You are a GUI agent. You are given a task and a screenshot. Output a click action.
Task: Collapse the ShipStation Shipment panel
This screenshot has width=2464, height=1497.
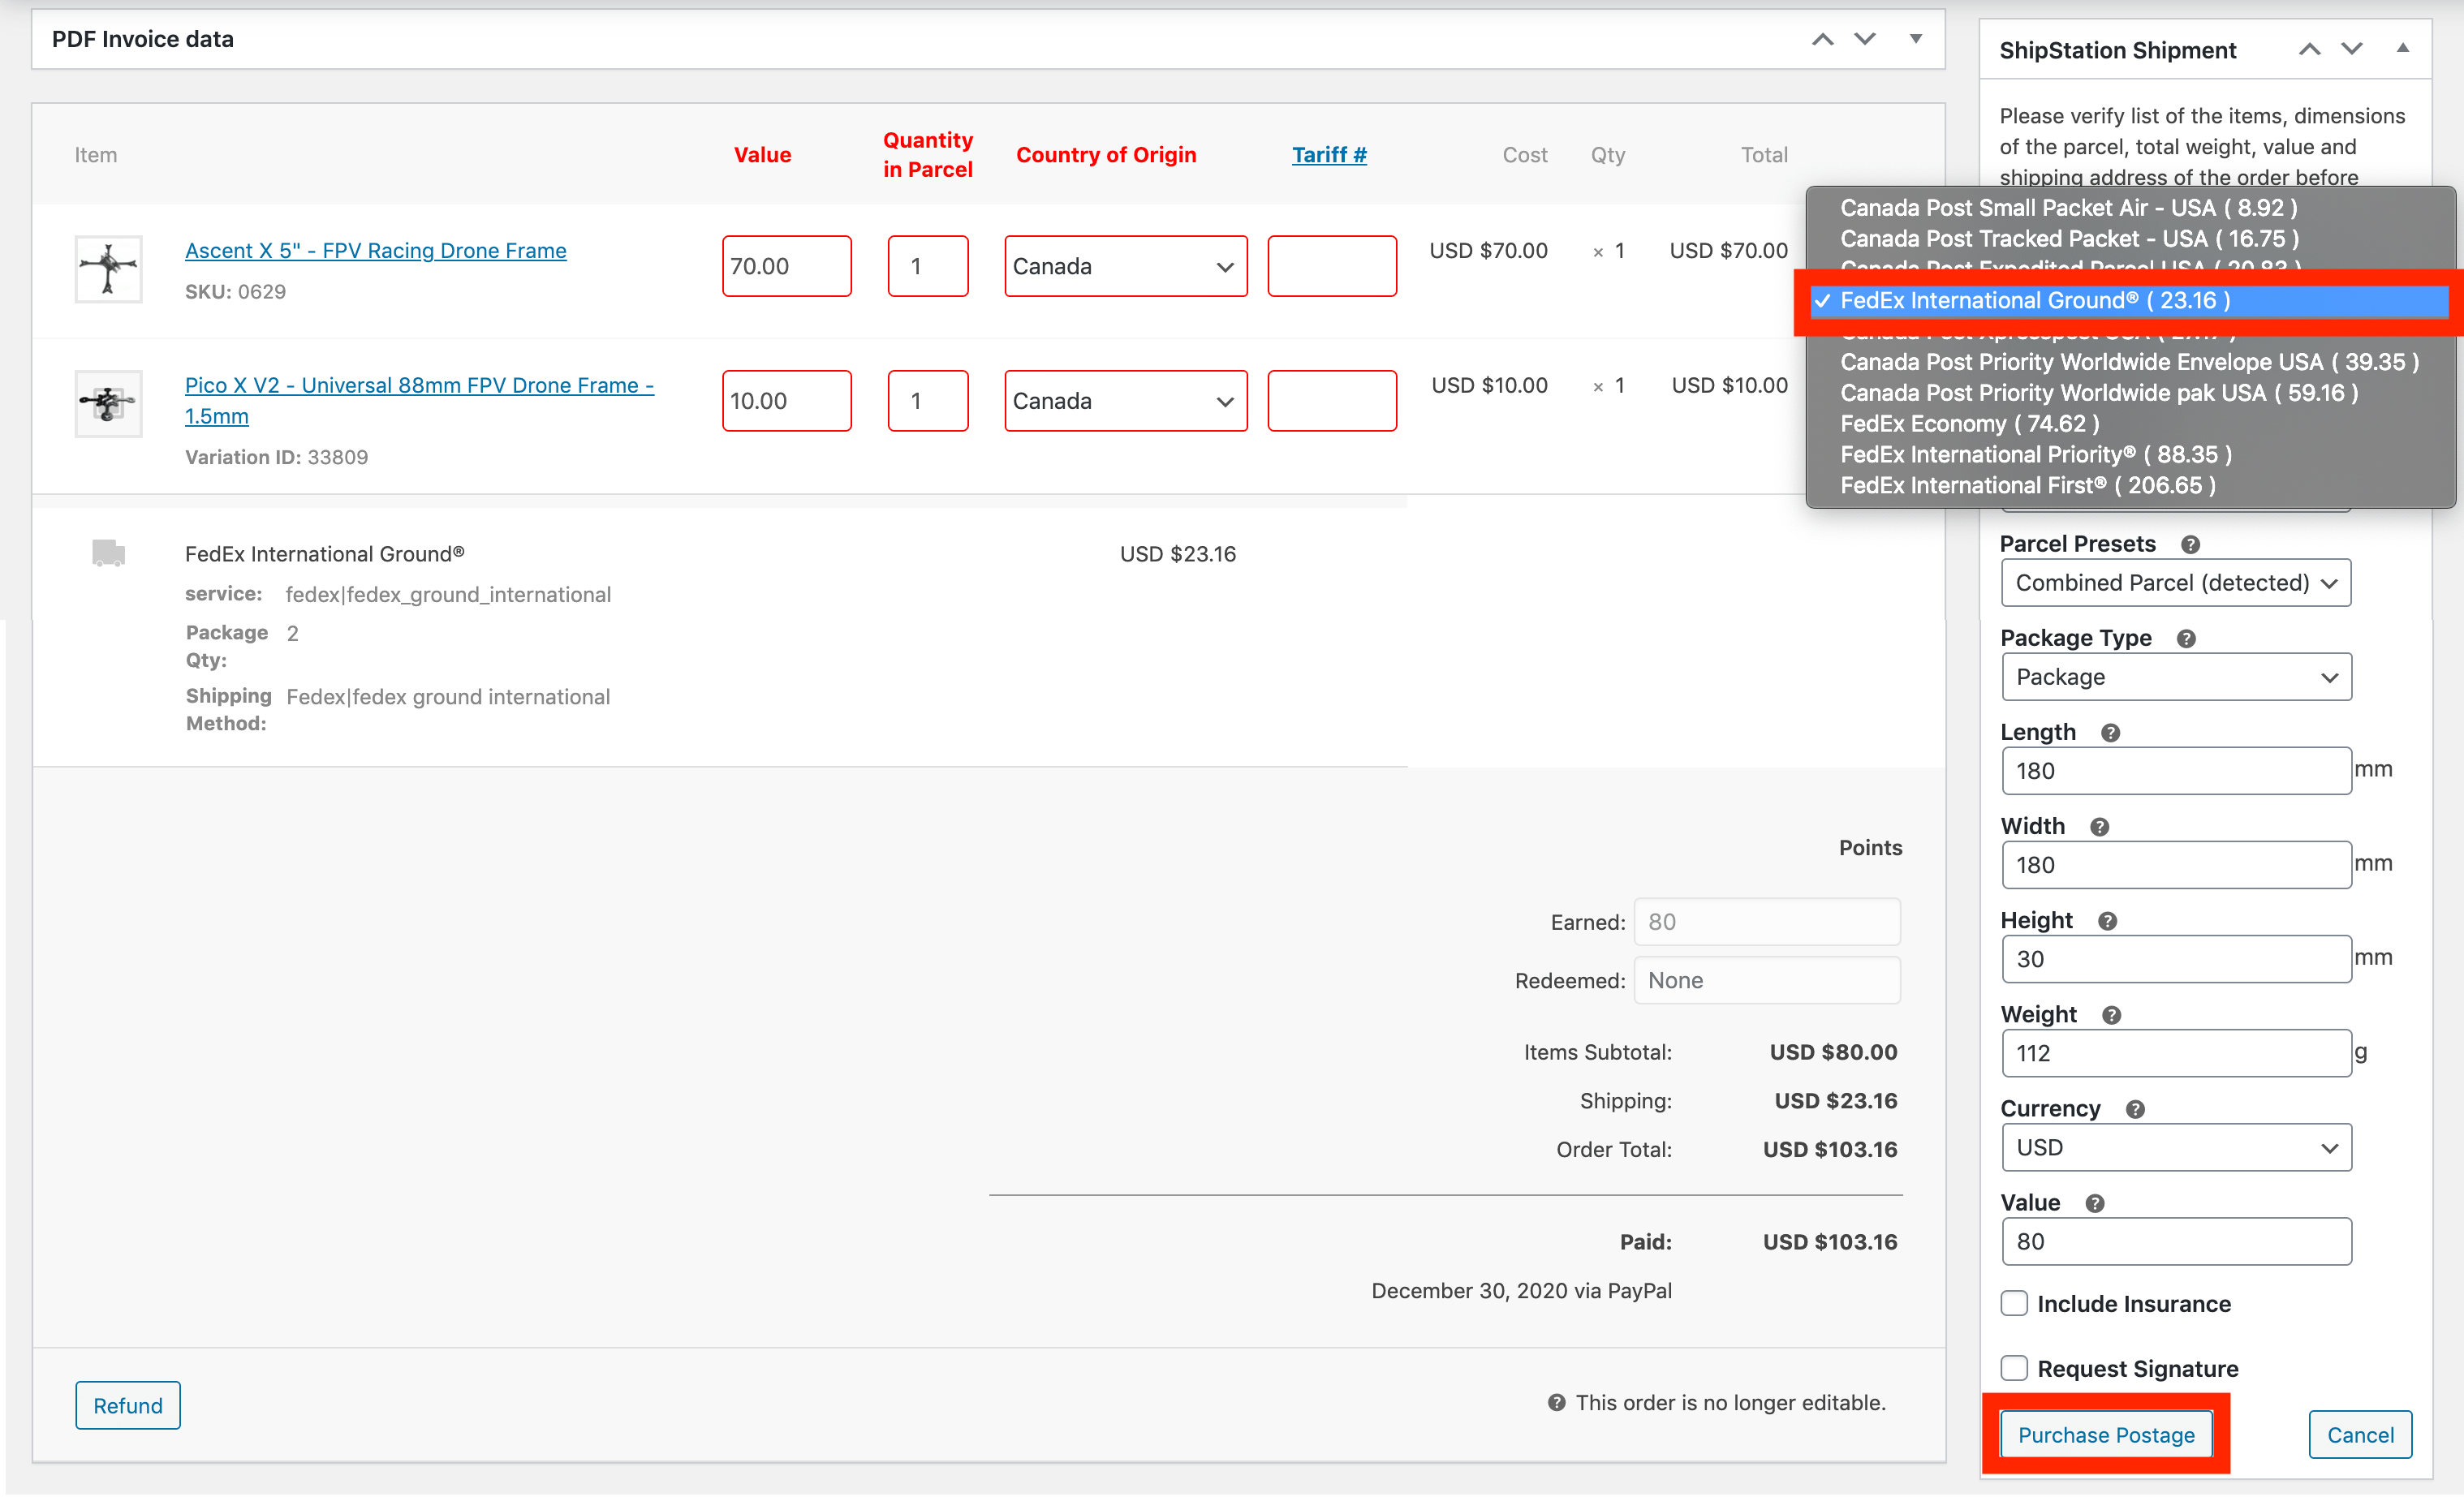[x=2402, y=49]
